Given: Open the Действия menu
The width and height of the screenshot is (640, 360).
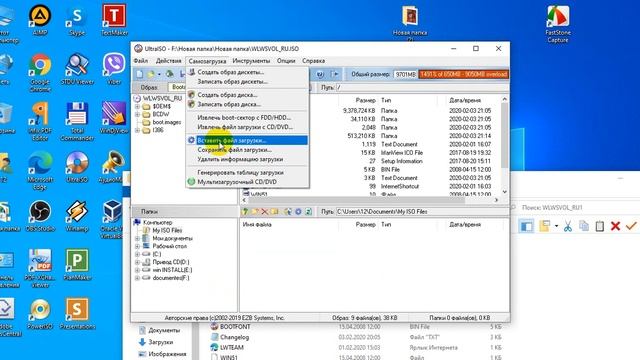Looking at the screenshot, I should coord(168,61).
